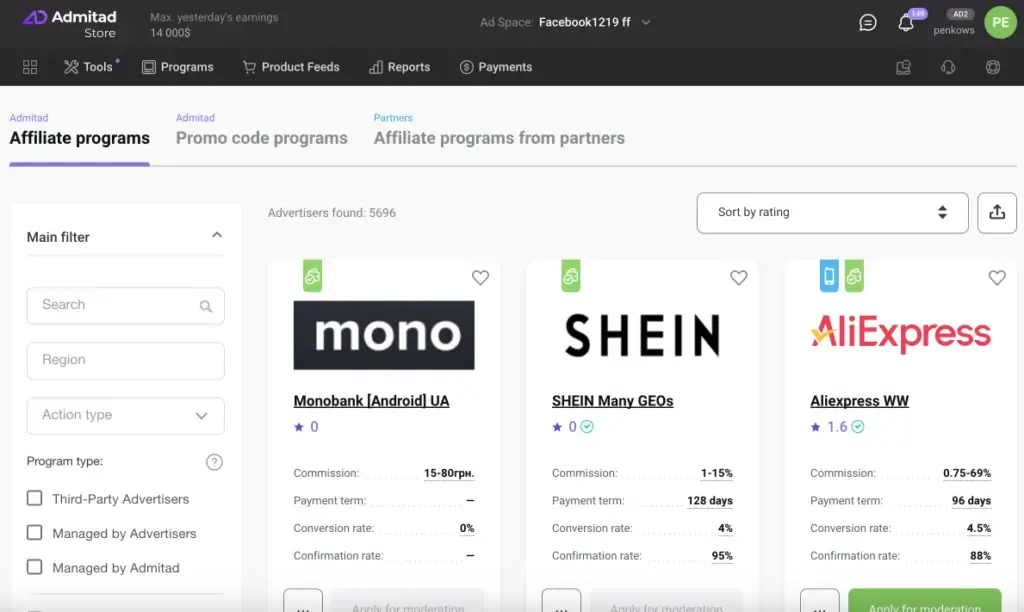Collapse the Main filter section

pos(217,235)
